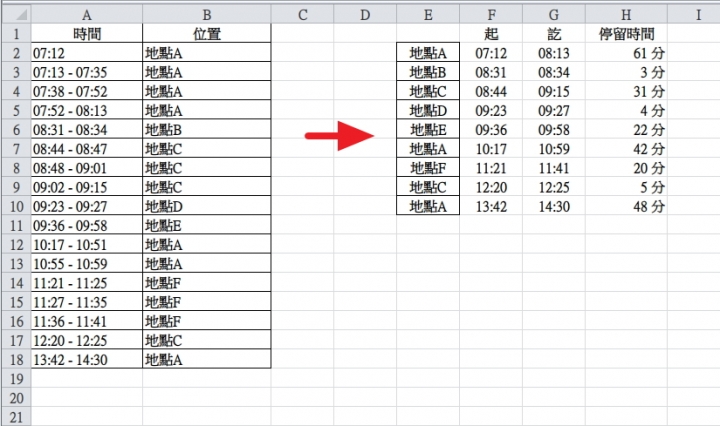Select row 19 header
This screenshot has height=426, width=720.
[x=17, y=379]
